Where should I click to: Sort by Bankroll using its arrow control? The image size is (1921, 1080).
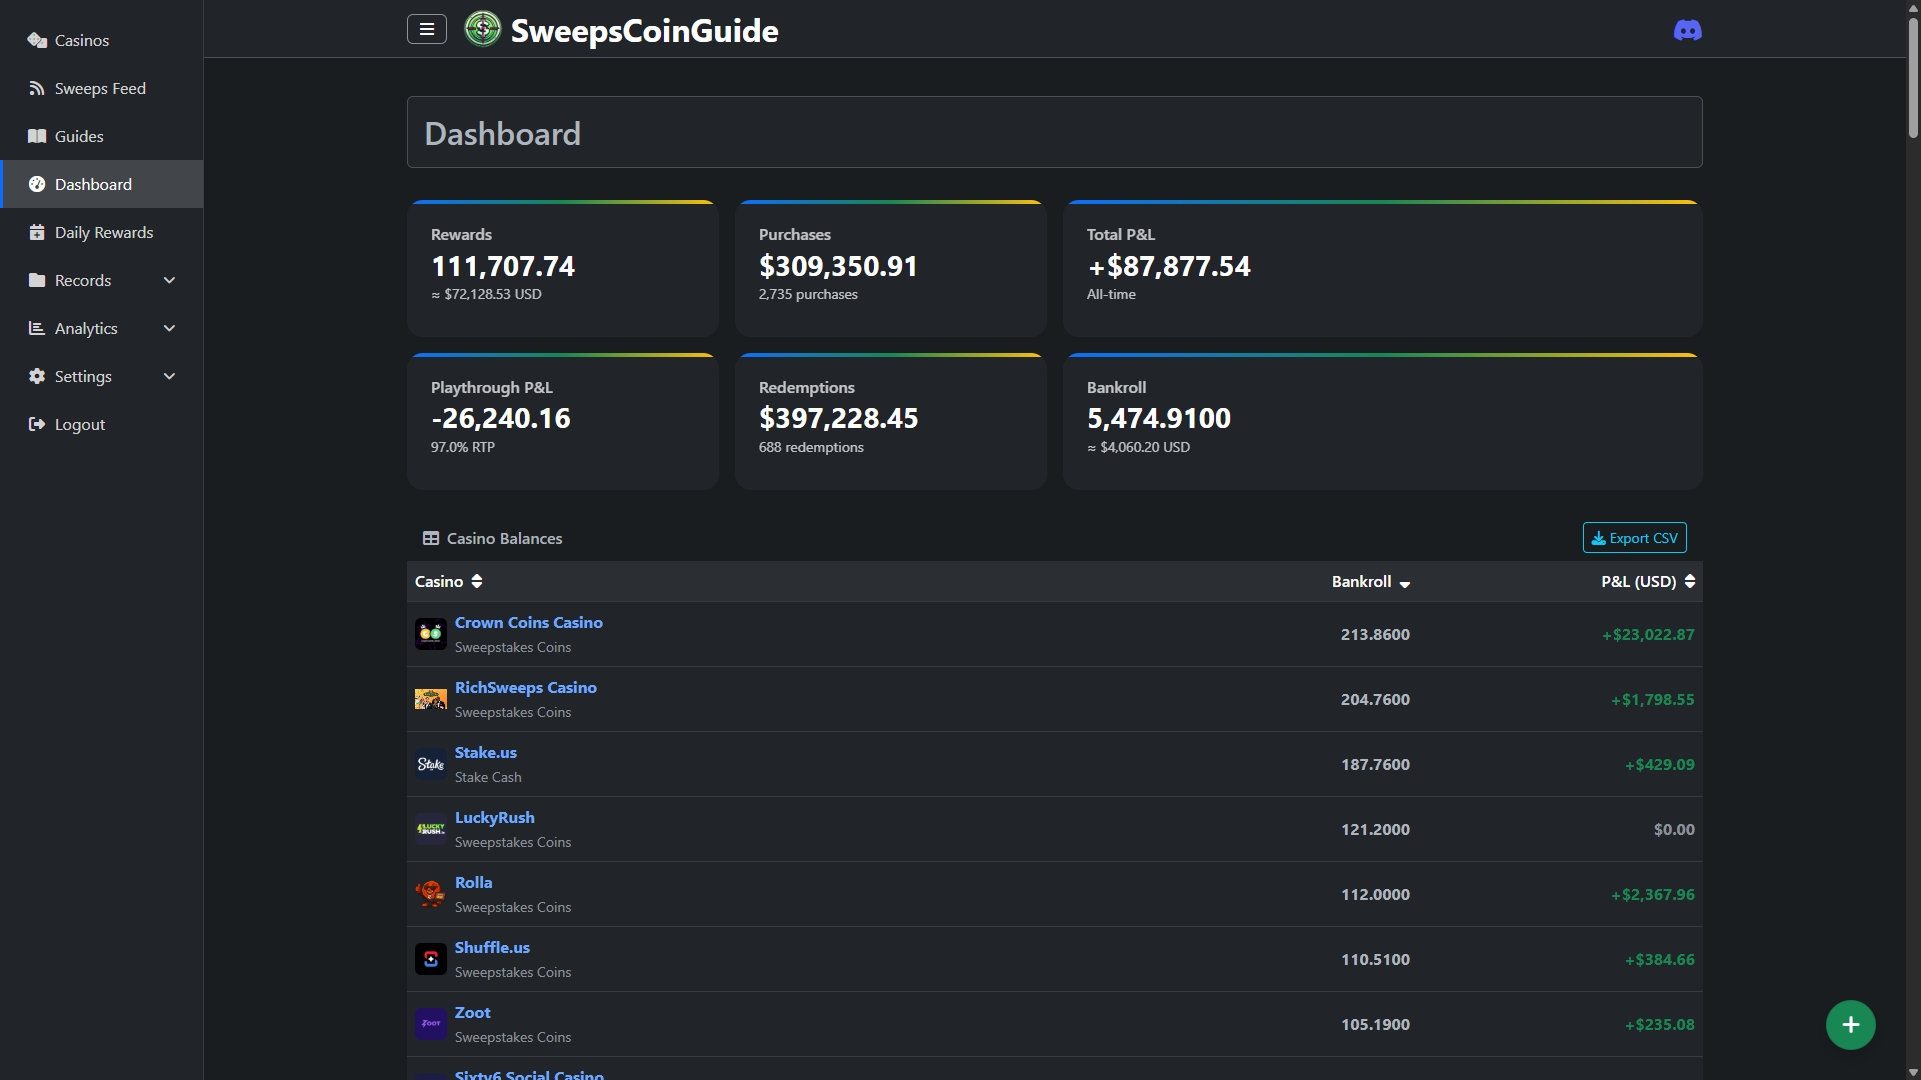[1405, 584]
